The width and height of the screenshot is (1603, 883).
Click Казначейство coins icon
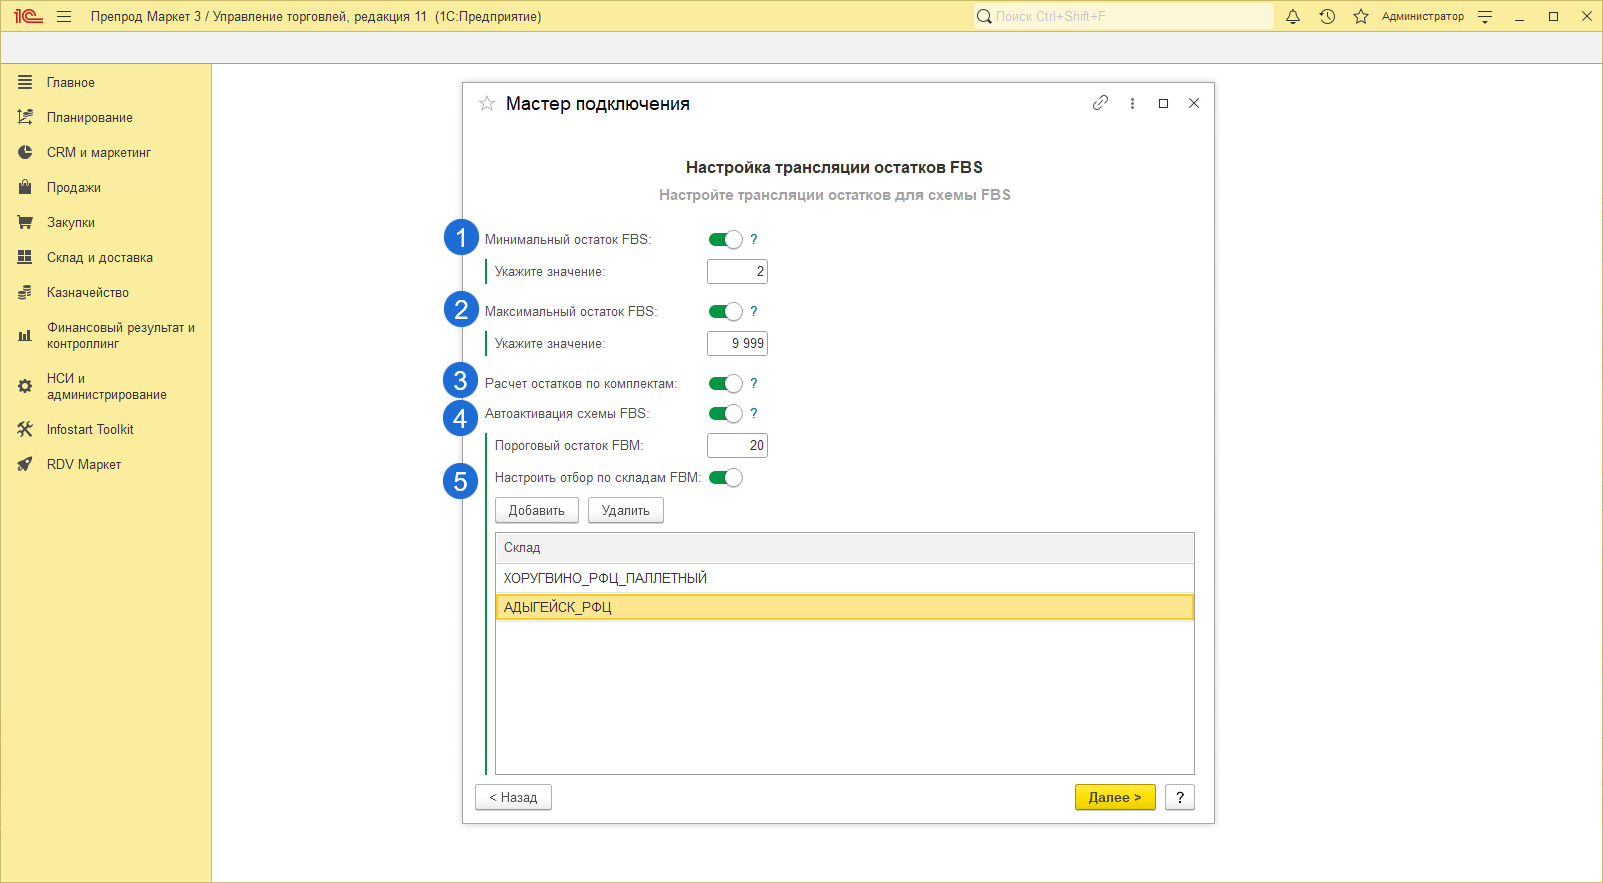(25, 292)
